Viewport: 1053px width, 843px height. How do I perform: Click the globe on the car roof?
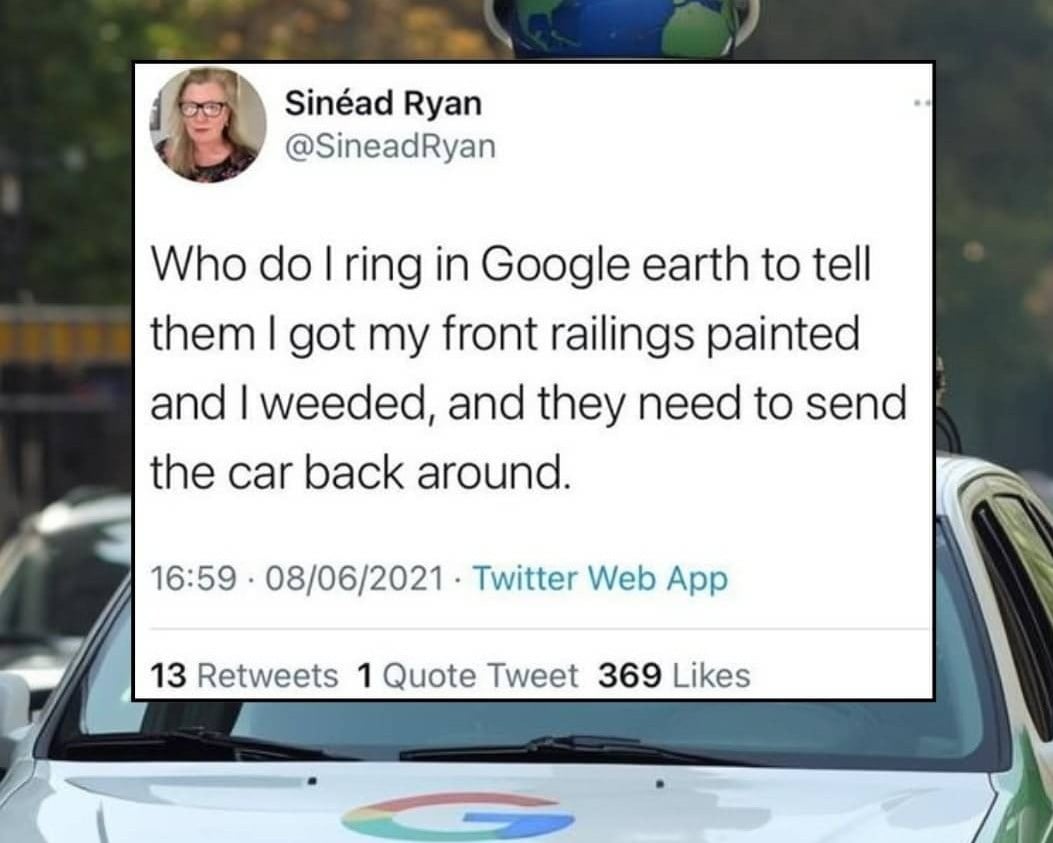click(x=624, y=28)
